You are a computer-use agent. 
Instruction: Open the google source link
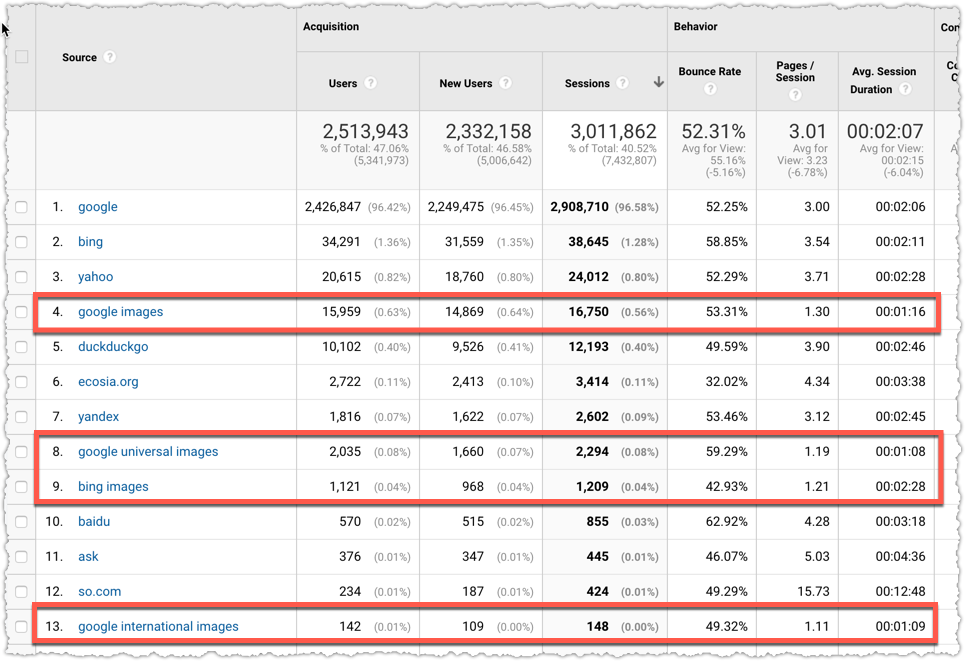coord(98,207)
